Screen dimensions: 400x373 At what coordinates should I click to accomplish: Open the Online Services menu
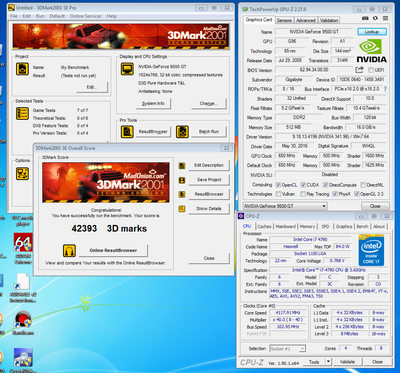tap(86, 16)
